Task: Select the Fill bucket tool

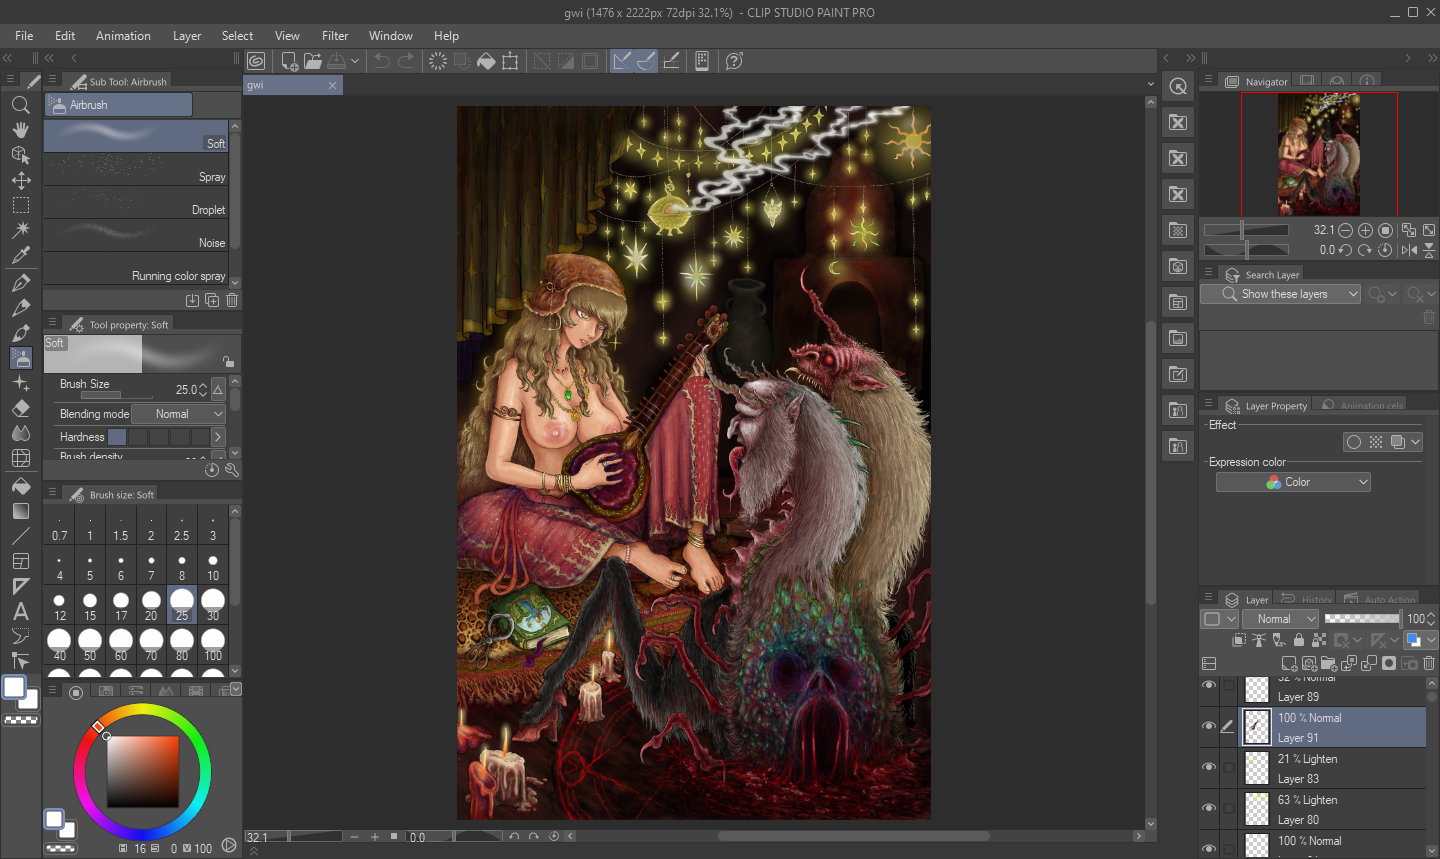Action: pos(20,485)
